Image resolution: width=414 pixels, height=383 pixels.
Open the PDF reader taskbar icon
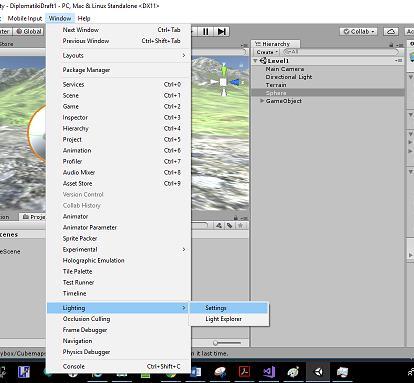tap(244, 372)
